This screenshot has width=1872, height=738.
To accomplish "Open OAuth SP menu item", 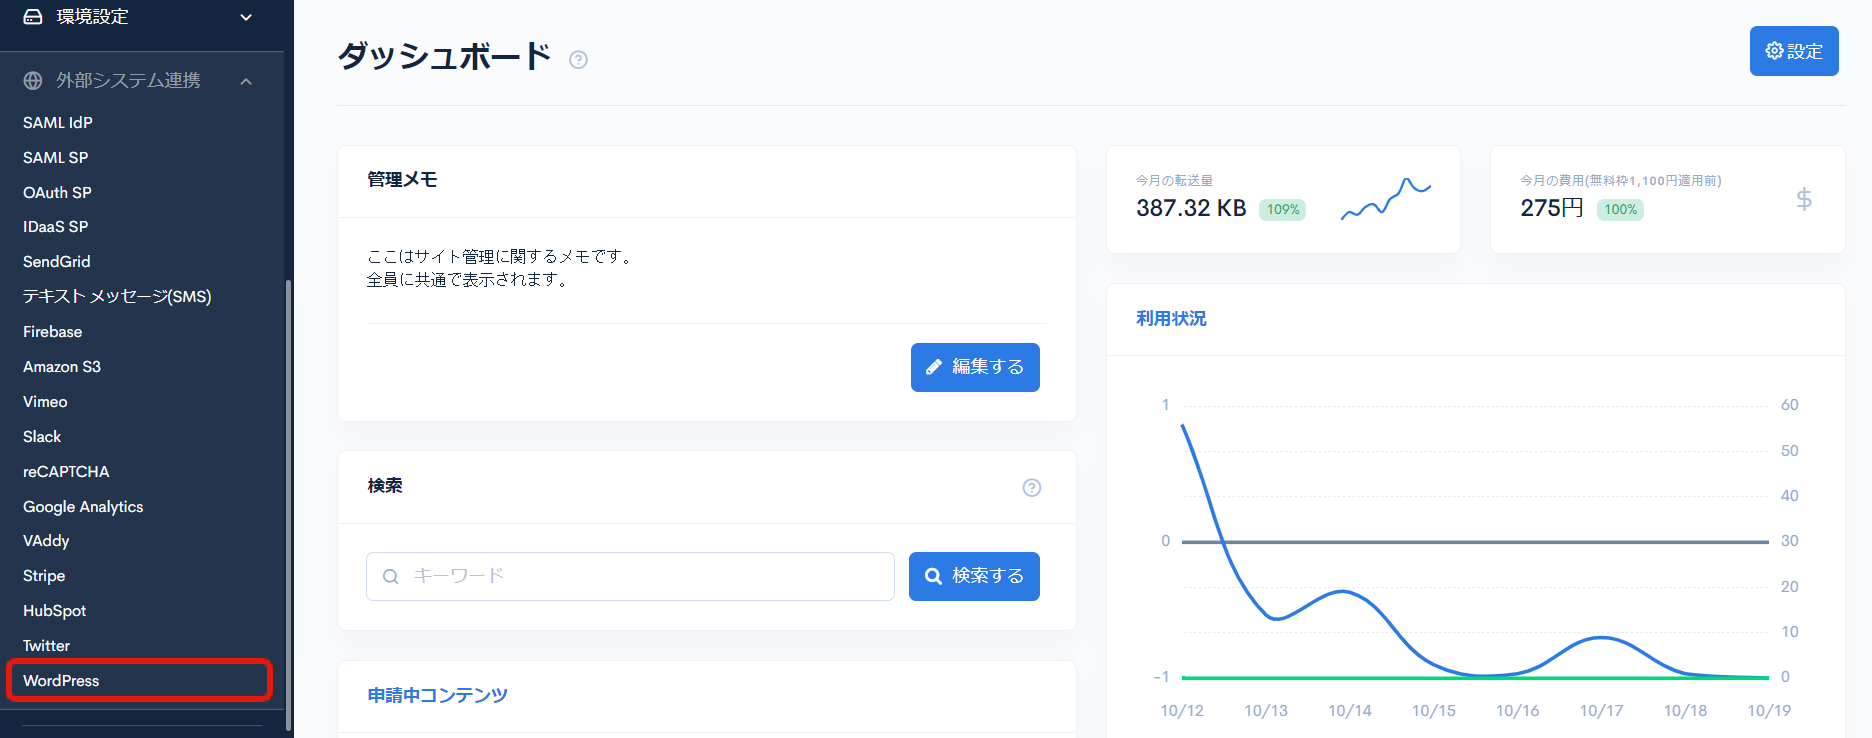I will pos(57,192).
